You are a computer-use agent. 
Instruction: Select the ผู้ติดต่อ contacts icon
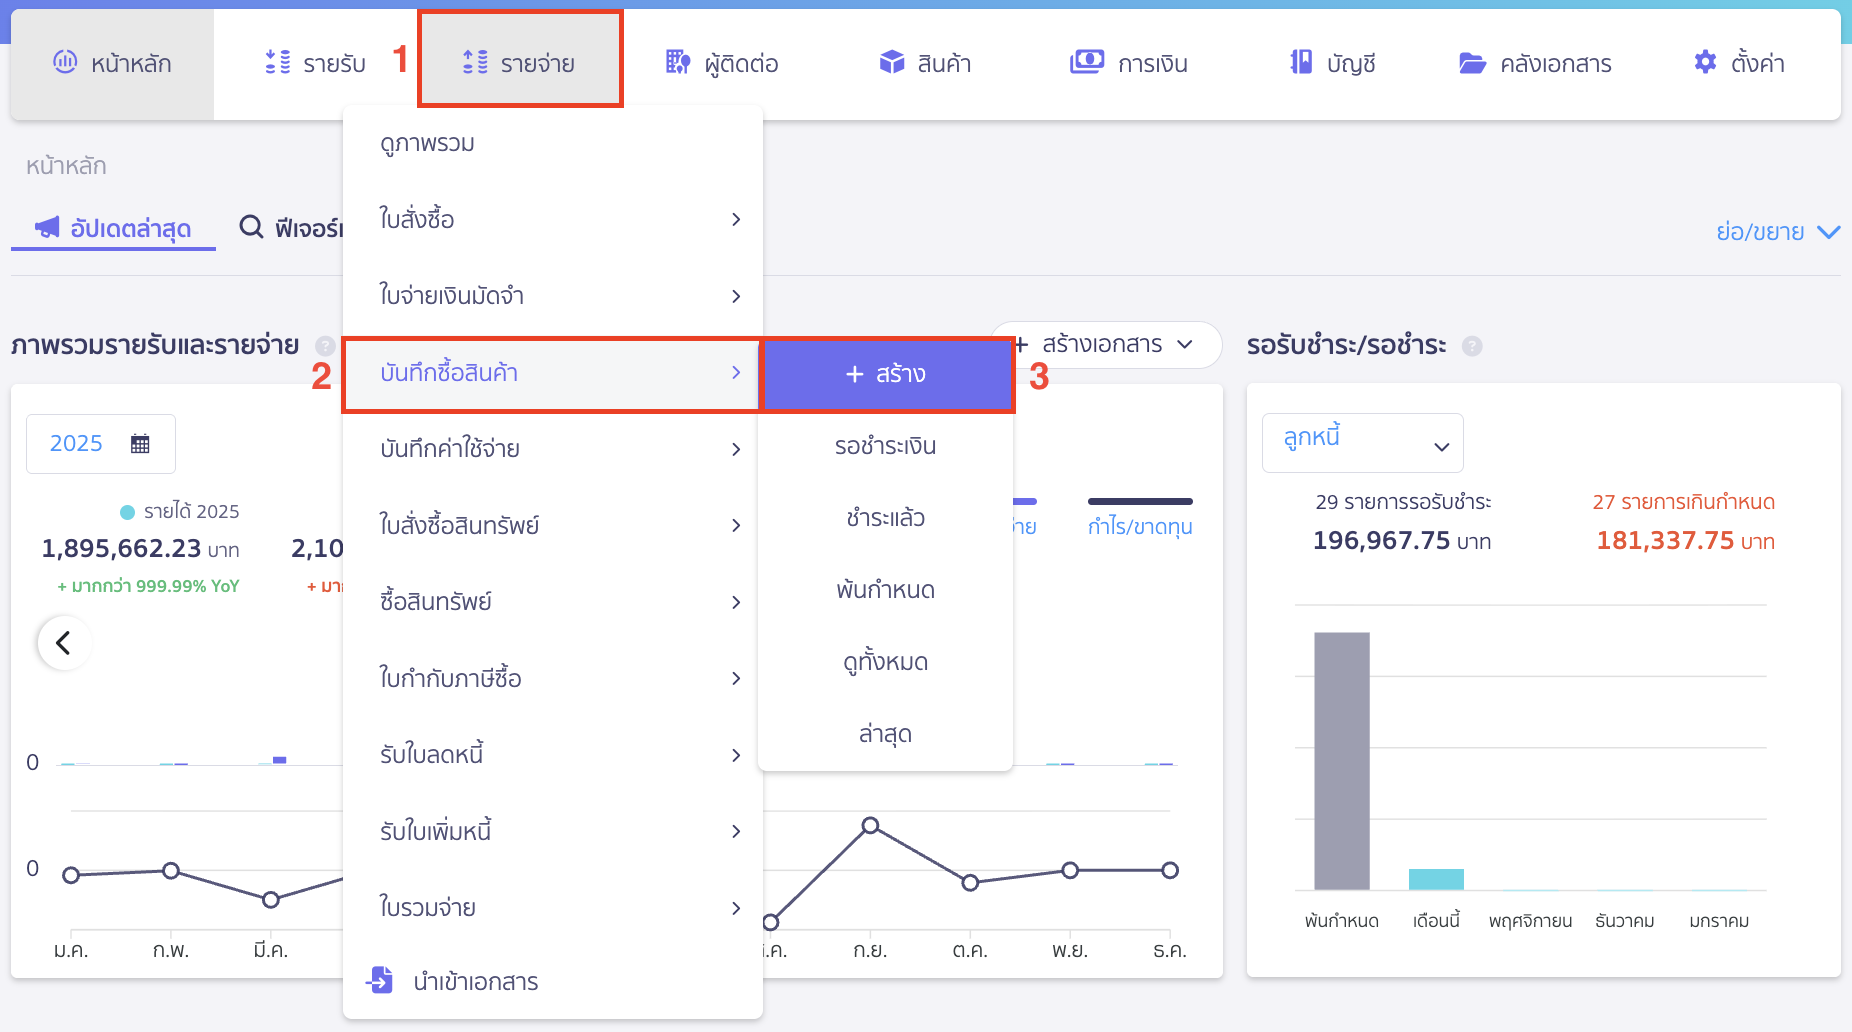(678, 62)
